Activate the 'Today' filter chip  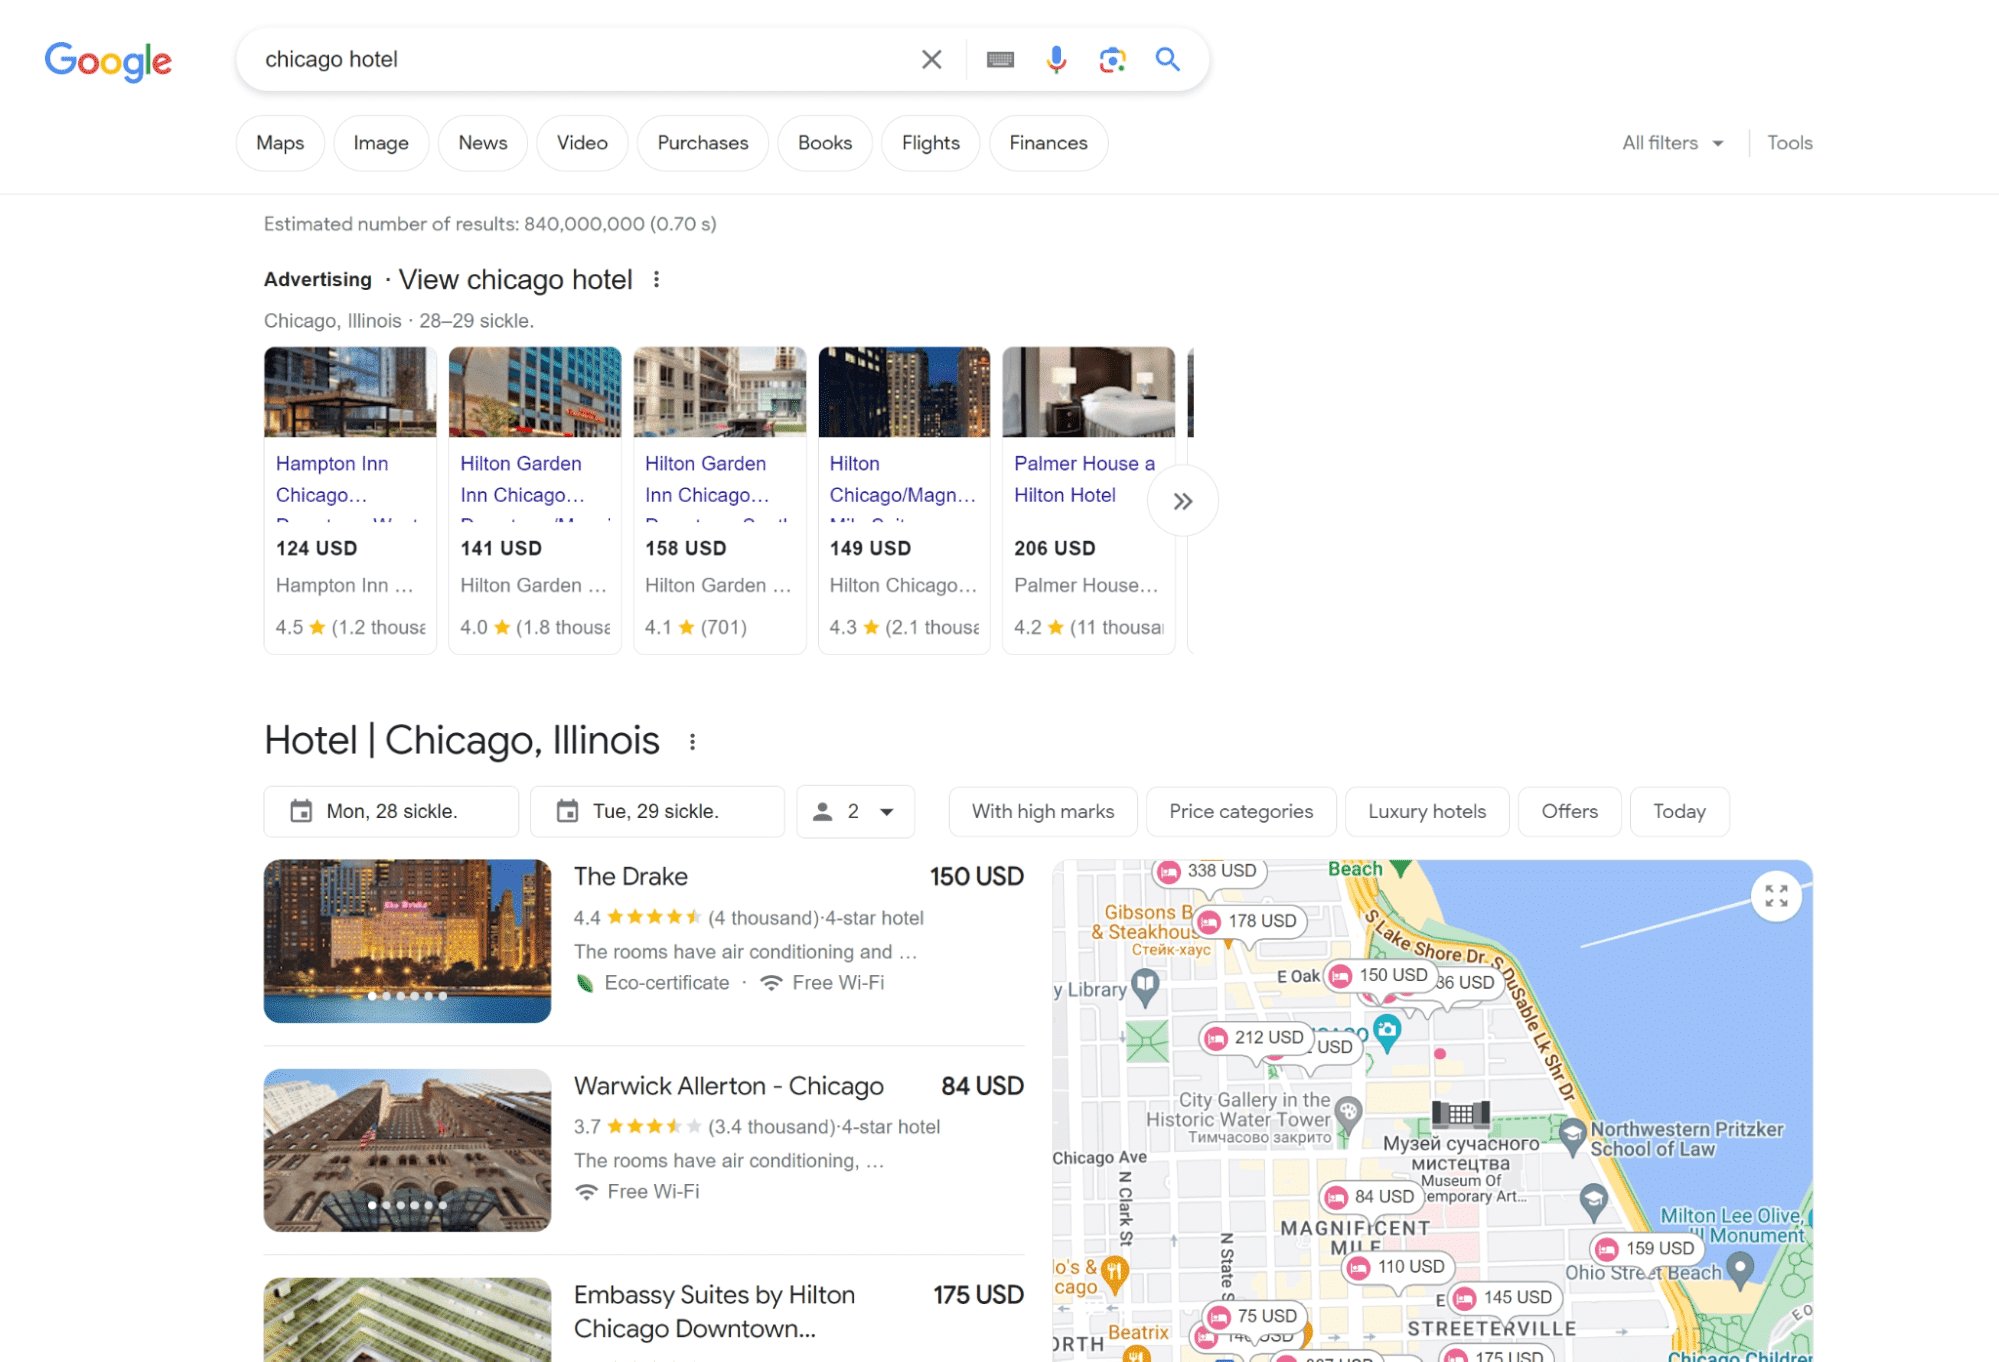[x=1679, y=811]
